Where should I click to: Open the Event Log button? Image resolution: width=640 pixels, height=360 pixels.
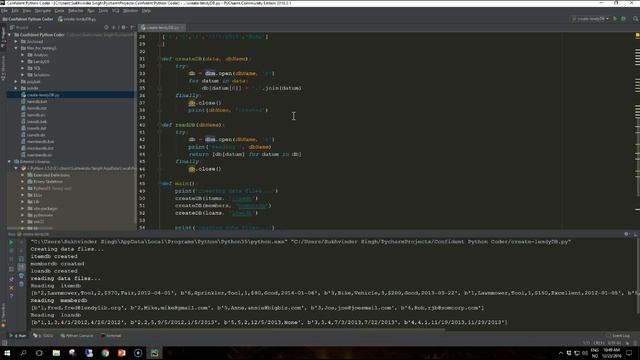(619, 336)
